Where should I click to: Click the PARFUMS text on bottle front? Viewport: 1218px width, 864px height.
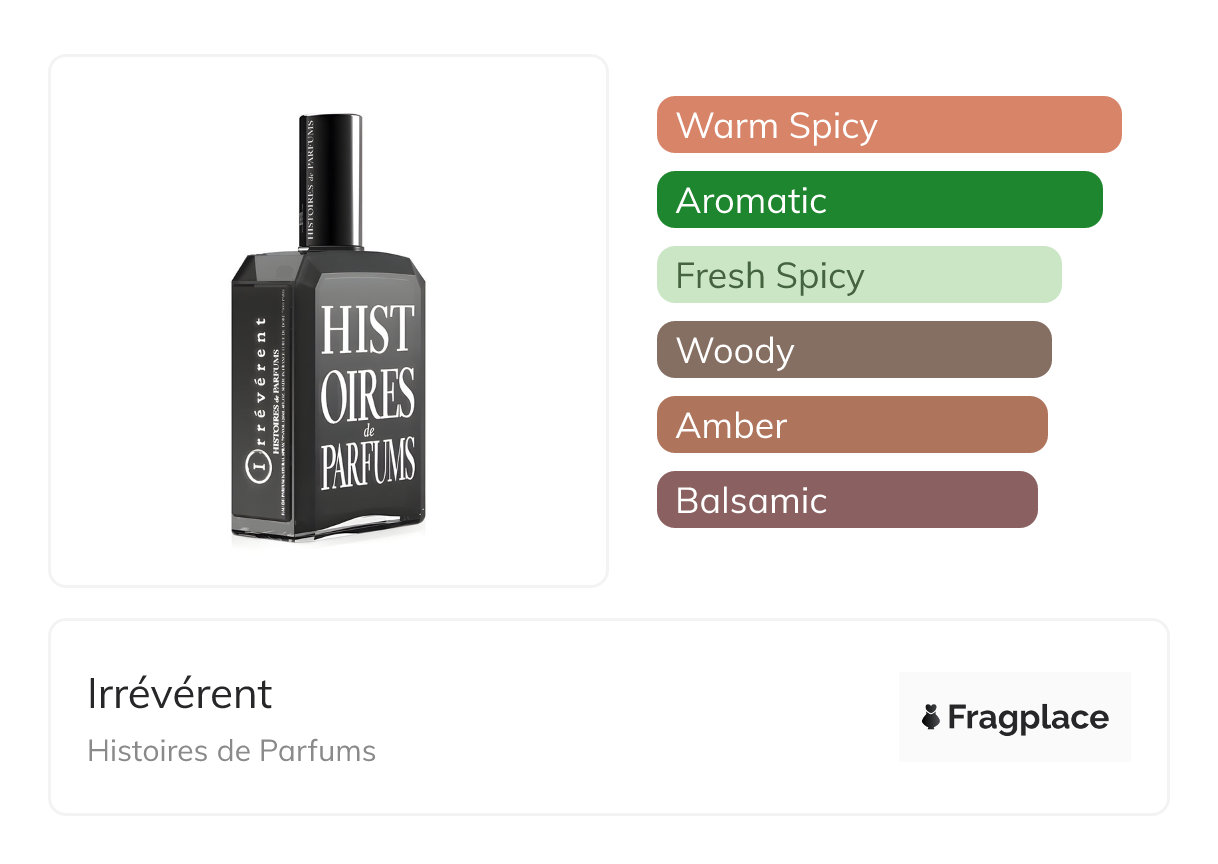[x=368, y=466]
